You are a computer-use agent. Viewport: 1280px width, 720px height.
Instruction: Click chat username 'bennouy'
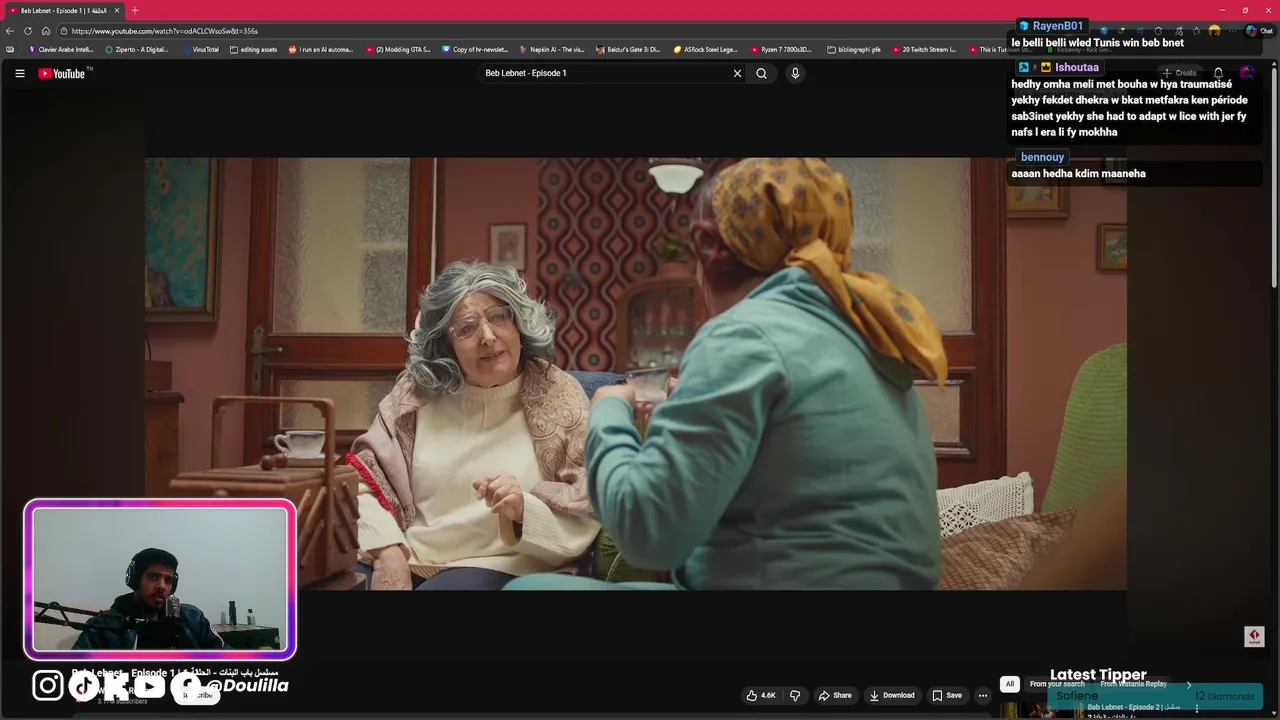coord(1042,157)
